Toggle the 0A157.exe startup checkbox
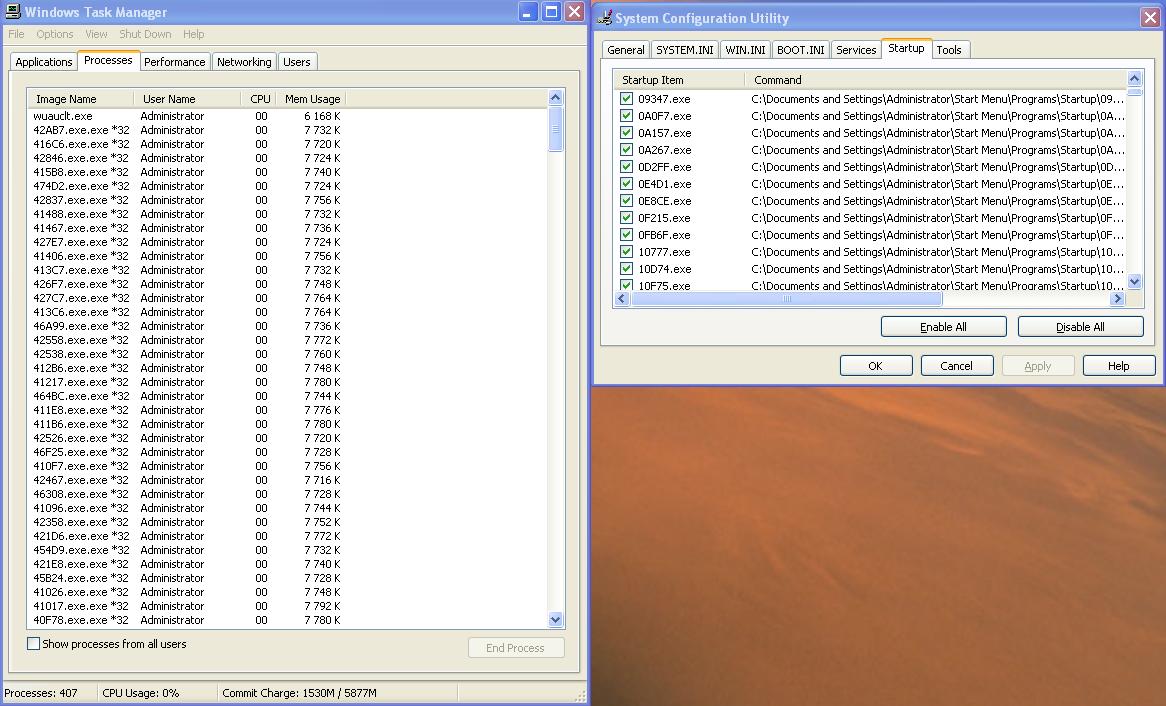The image size is (1166, 706). [626, 133]
